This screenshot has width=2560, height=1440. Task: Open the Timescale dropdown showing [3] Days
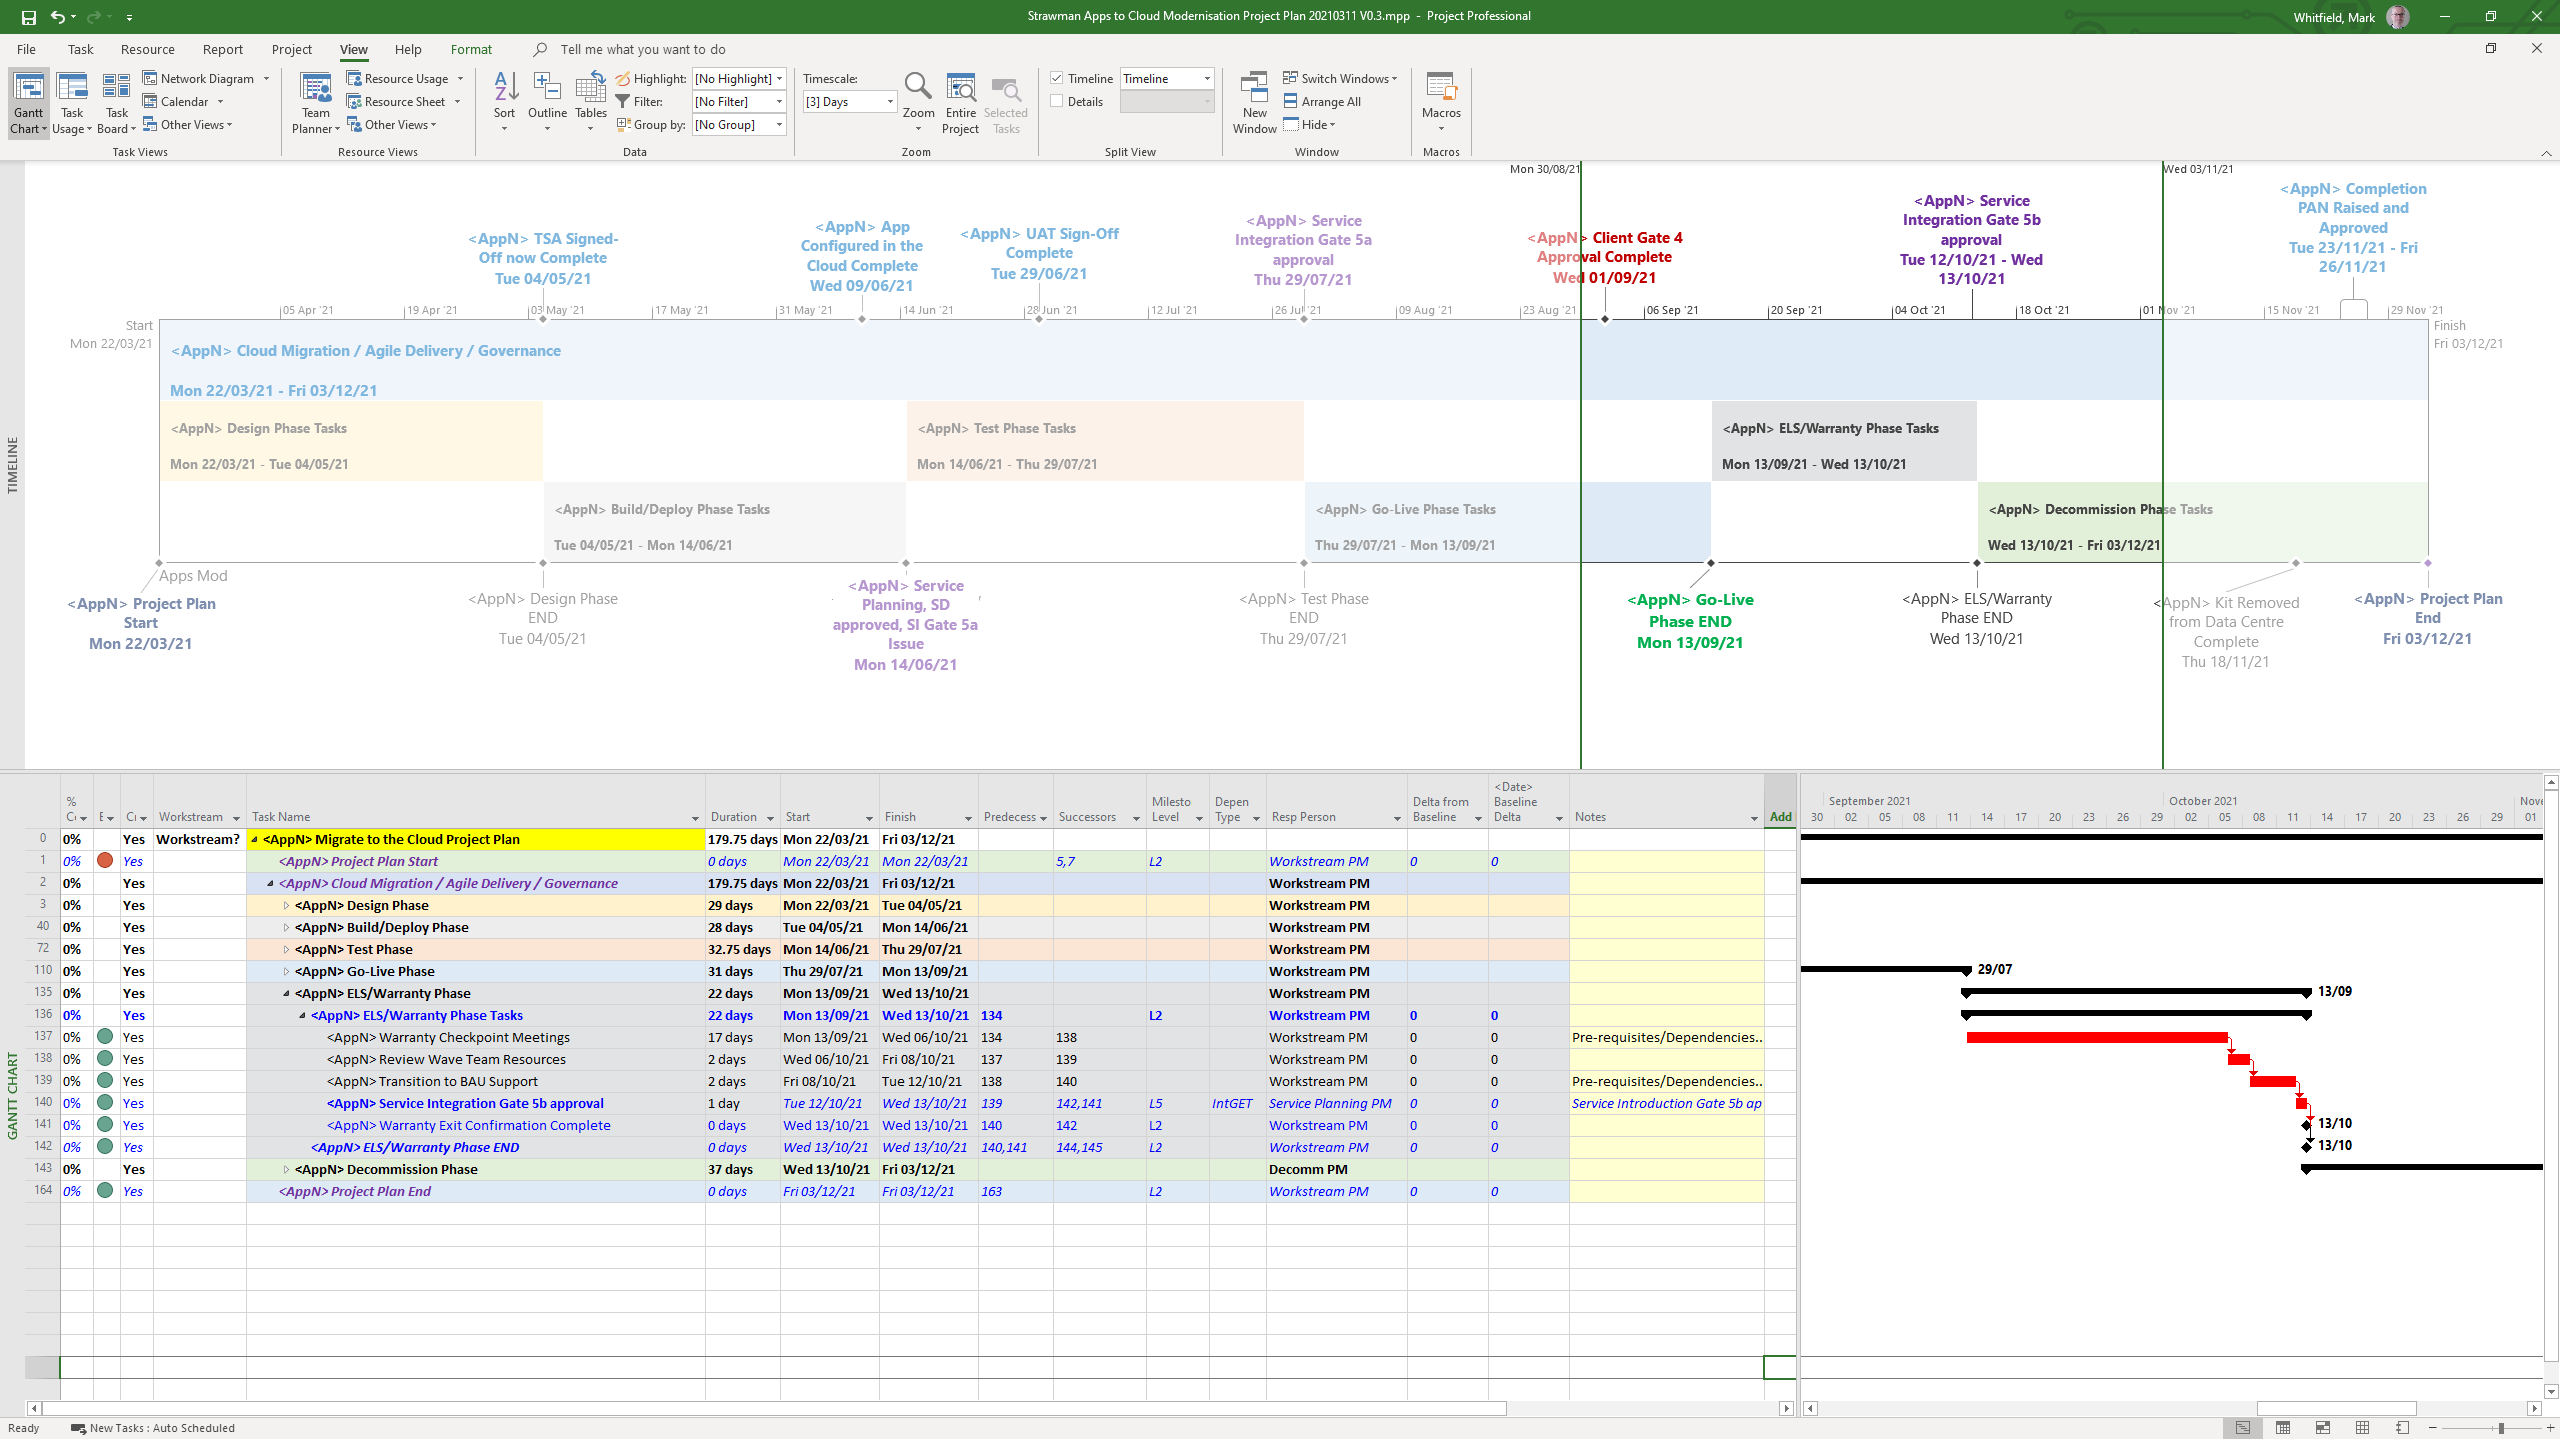[889, 102]
